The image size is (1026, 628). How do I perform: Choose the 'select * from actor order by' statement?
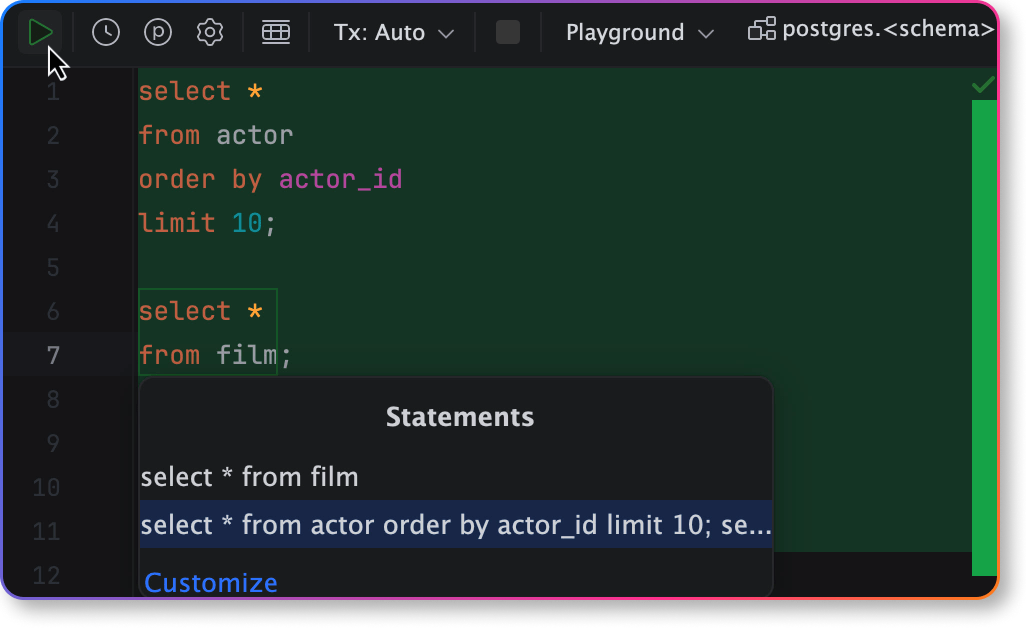[x=456, y=525]
